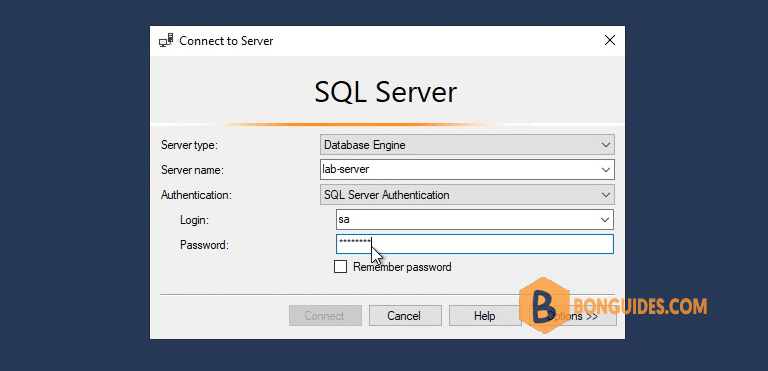This screenshot has height=371, width=768.
Task: Click the orange Bonguides hexagon logo
Action: click(x=544, y=305)
